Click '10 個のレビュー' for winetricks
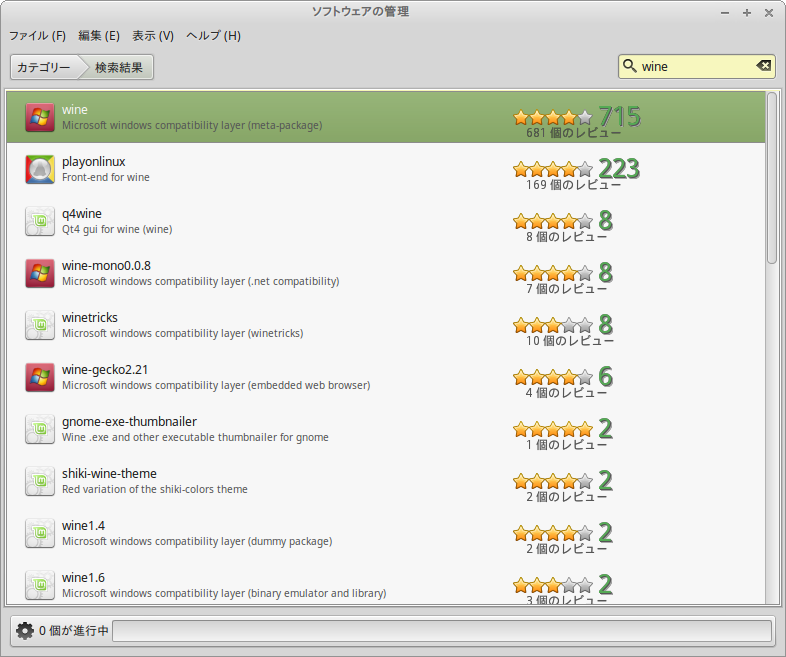 569,341
